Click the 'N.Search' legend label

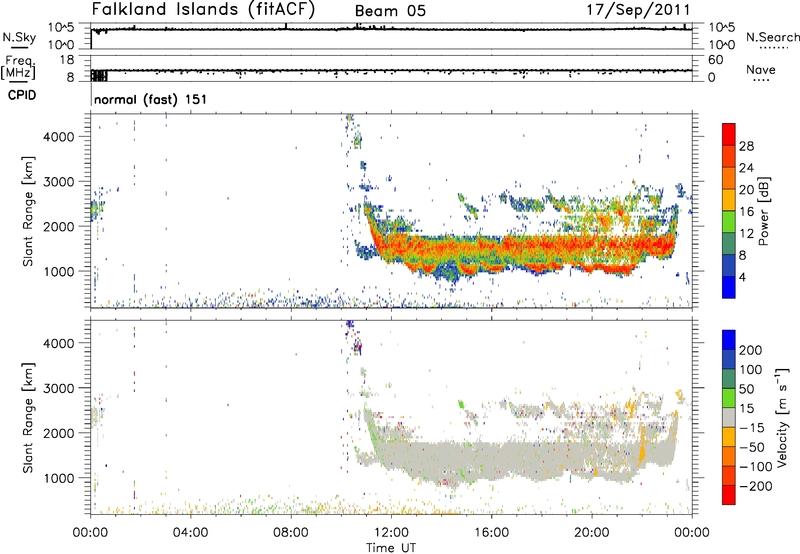772,37
